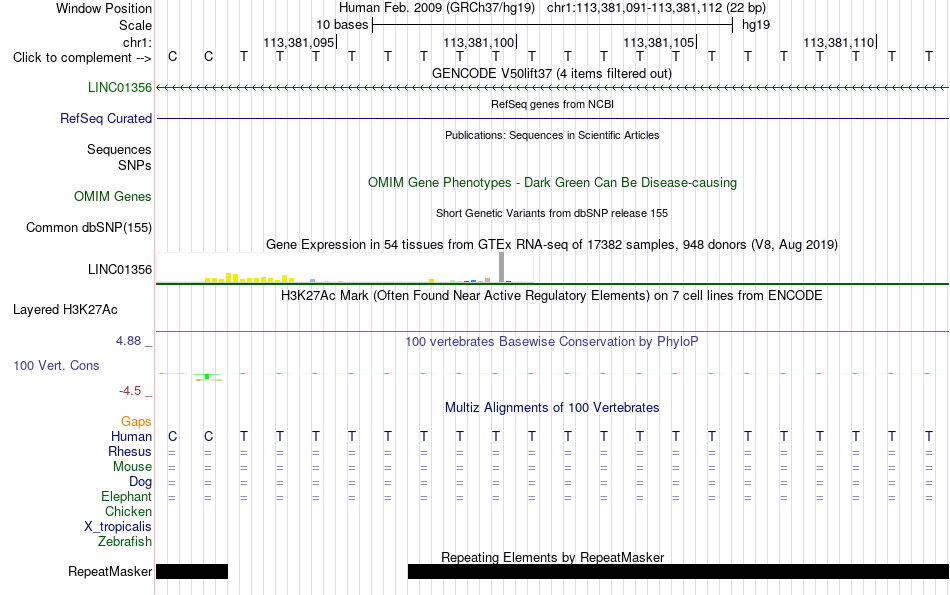950x595 pixels.
Task: Click the 4.88 PhyloP upper scale value
Action: coord(128,341)
